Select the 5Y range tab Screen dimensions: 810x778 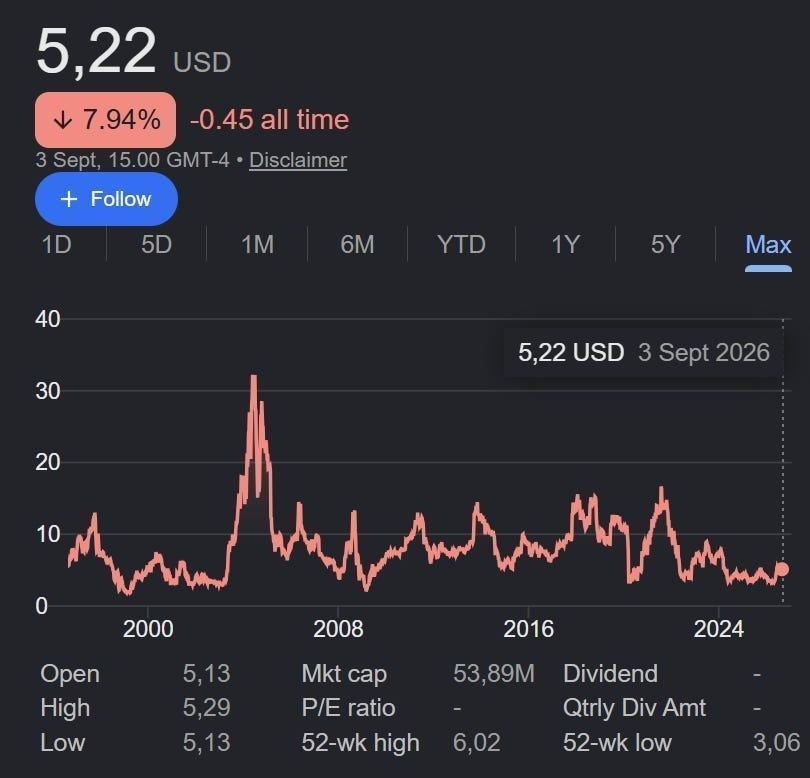click(665, 244)
